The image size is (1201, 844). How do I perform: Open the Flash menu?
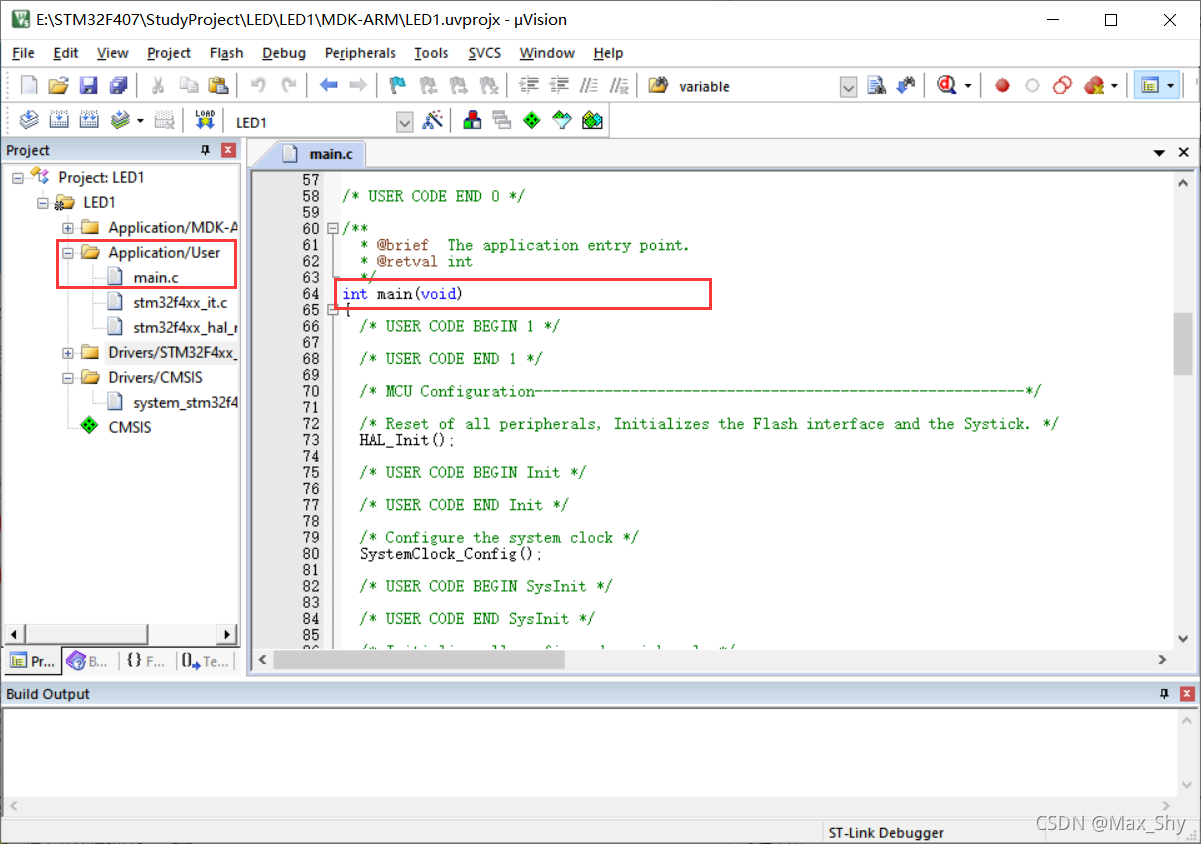point(226,53)
